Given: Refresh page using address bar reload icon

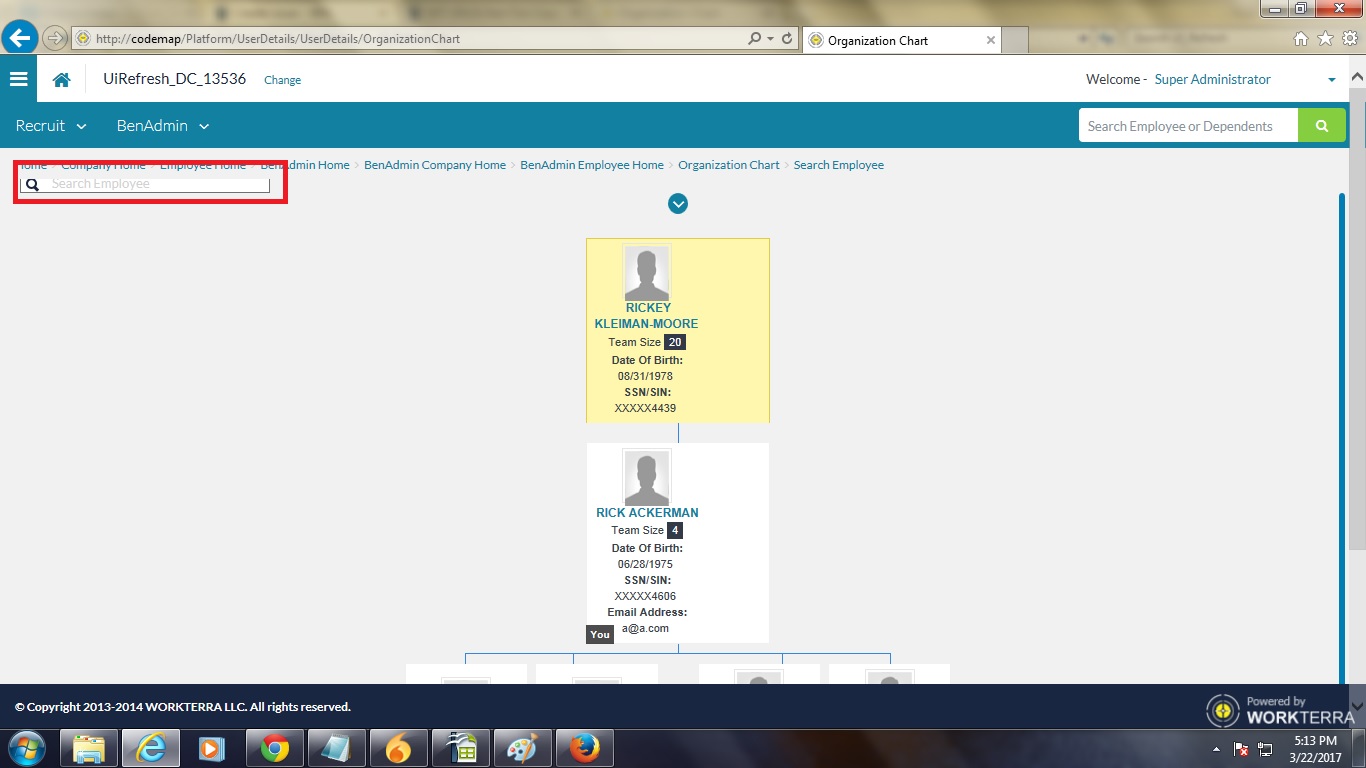Looking at the screenshot, I should pos(788,39).
